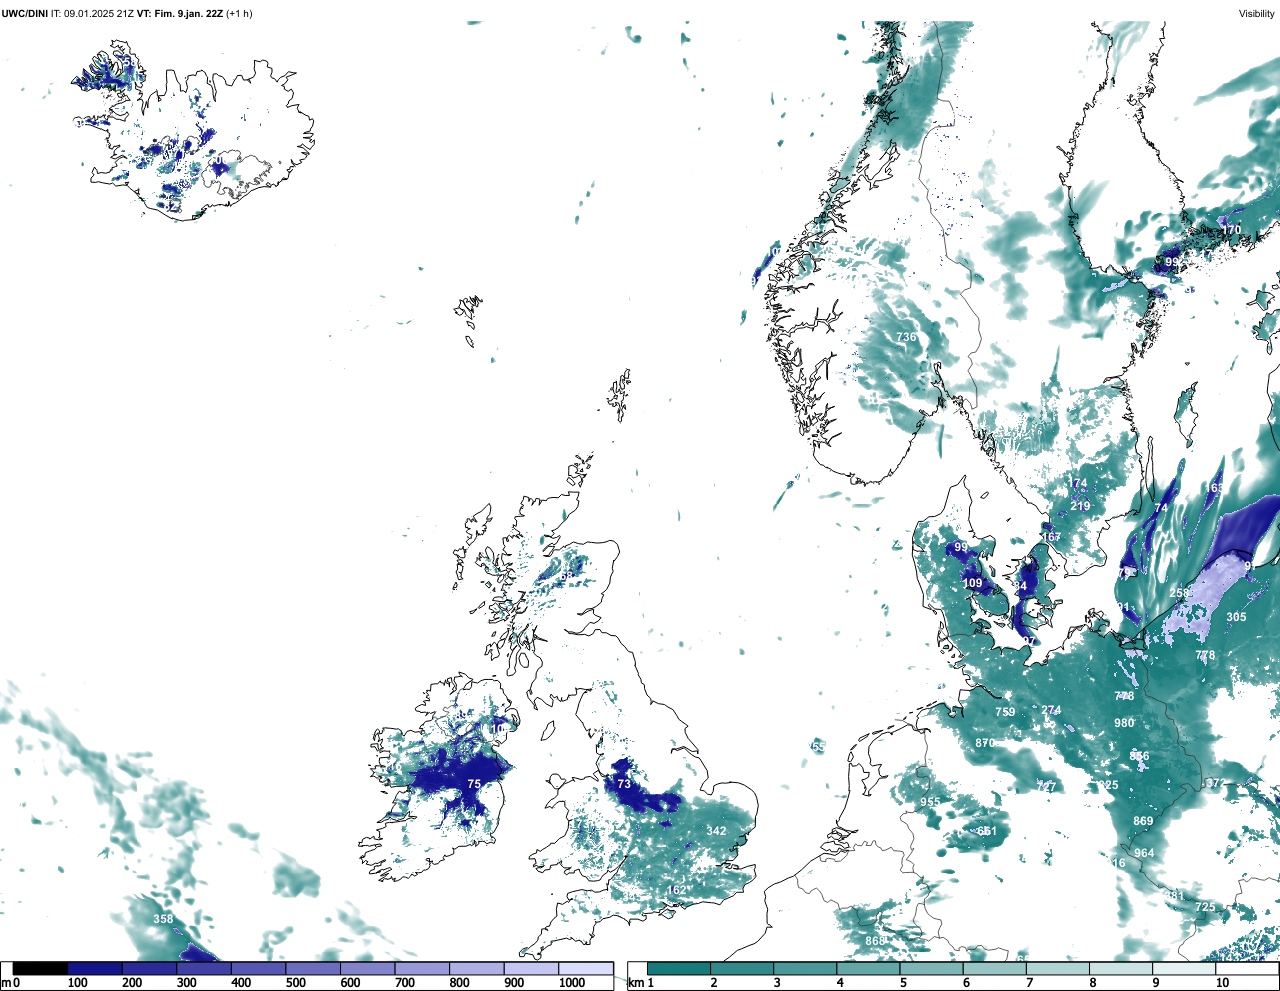Click the '75' value over Ireland

click(x=474, y=784)
